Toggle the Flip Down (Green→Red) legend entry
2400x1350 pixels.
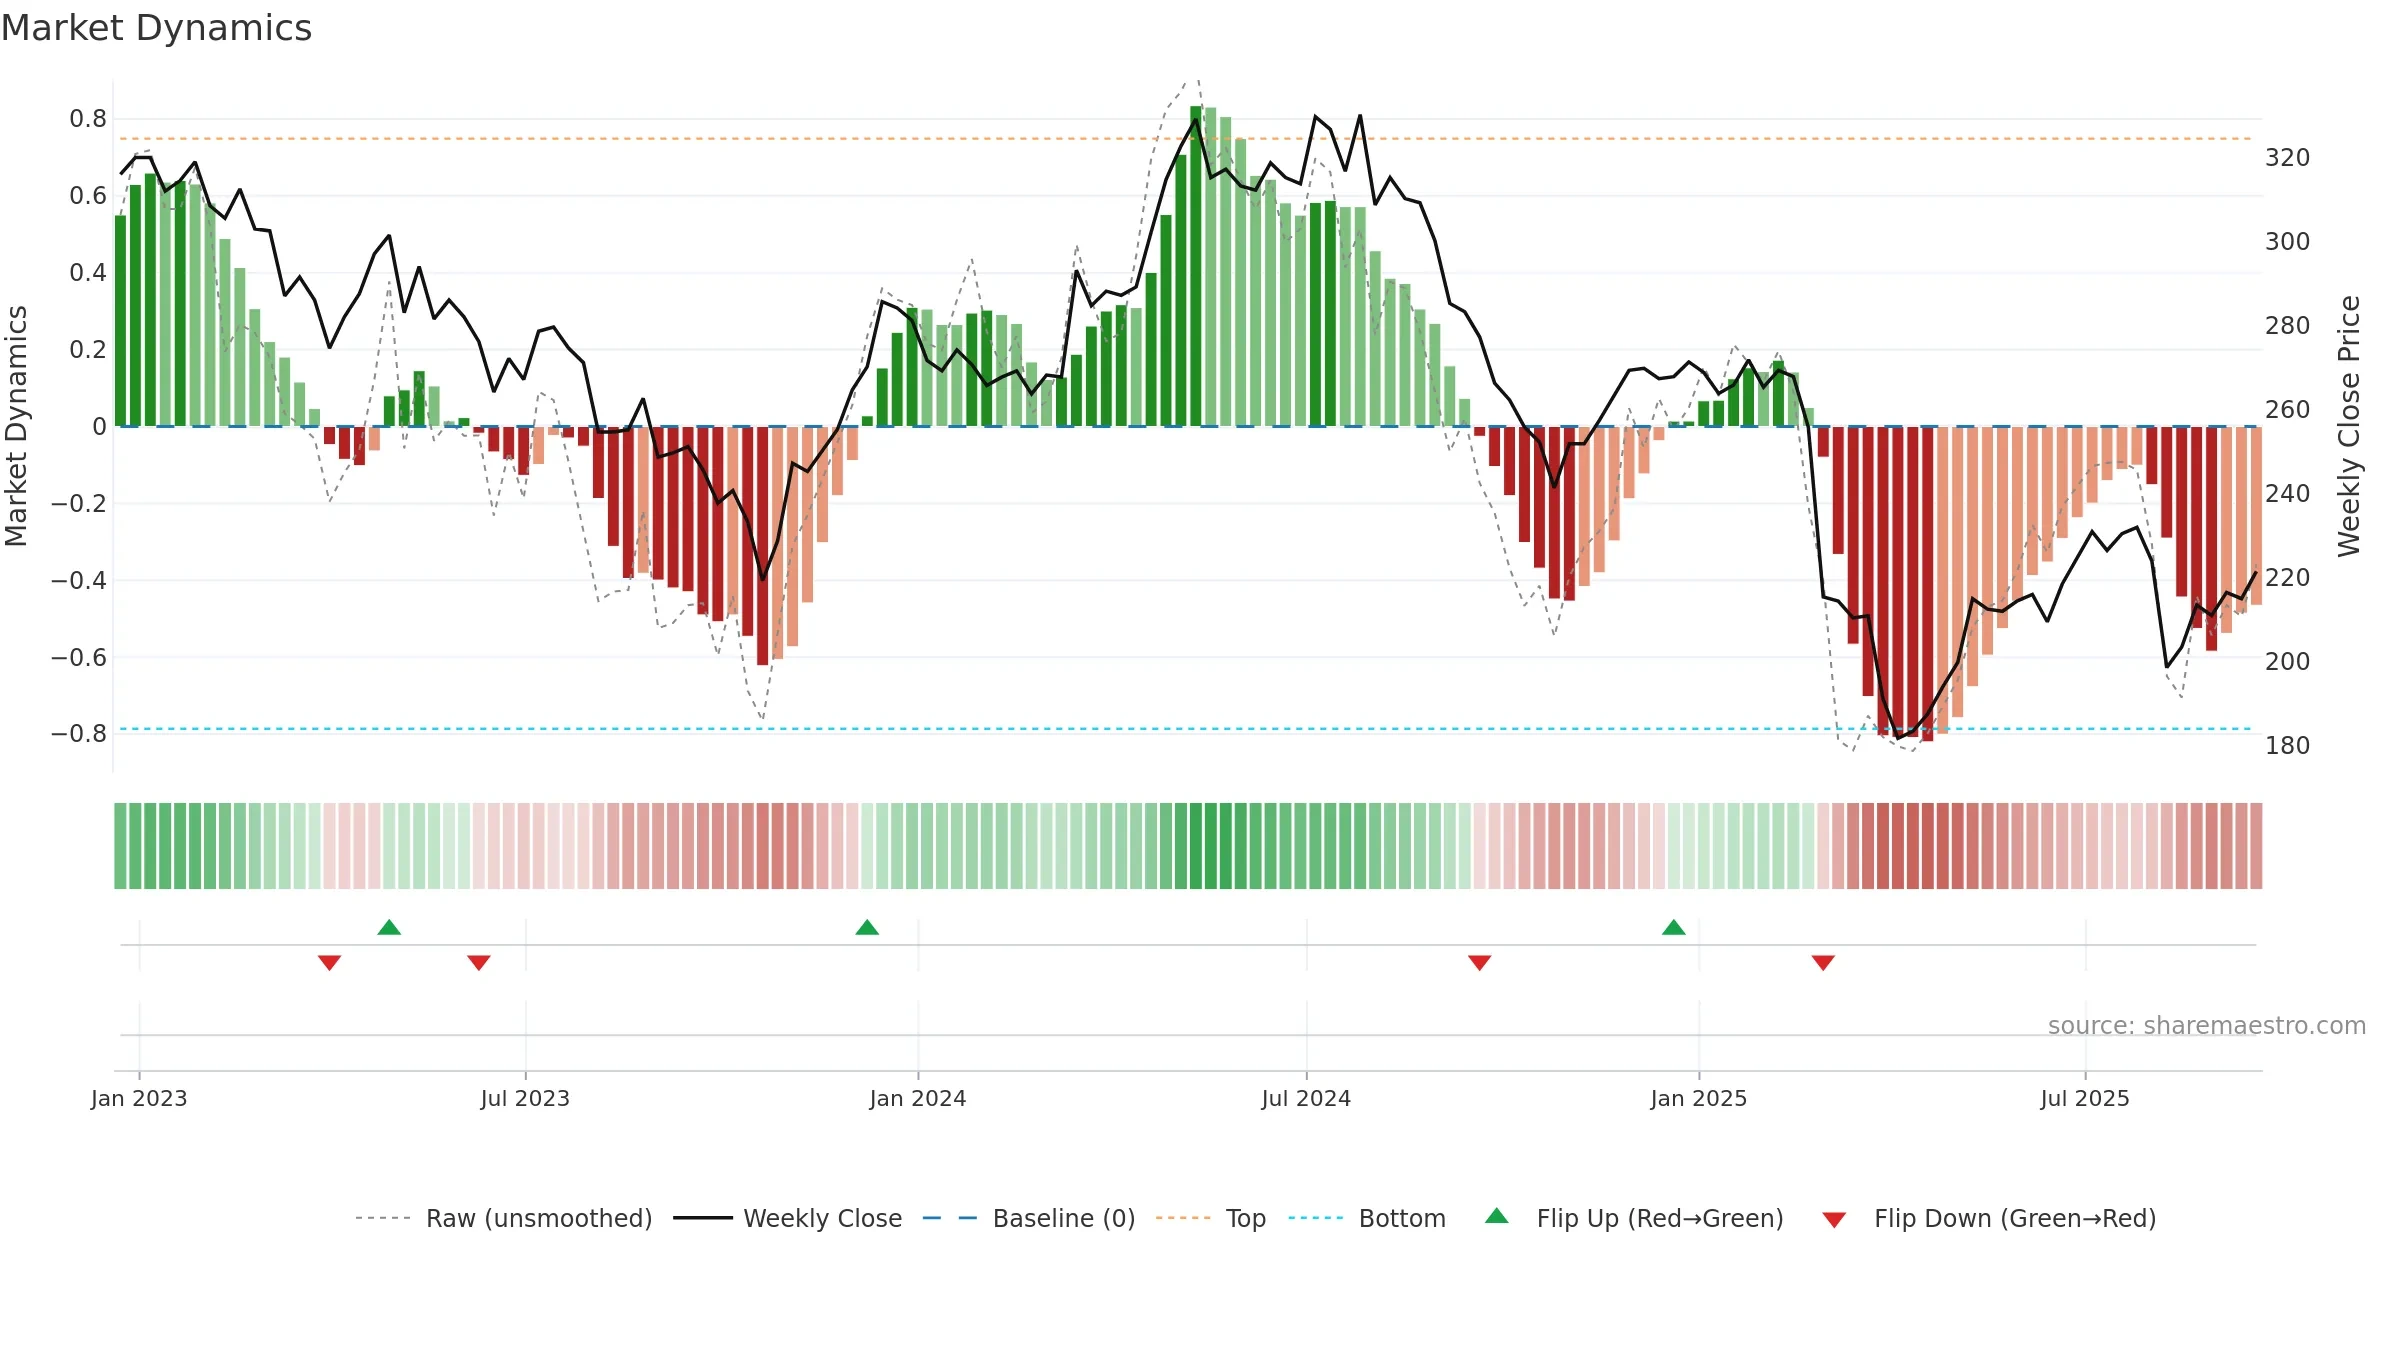(x=1989, y=1218)
